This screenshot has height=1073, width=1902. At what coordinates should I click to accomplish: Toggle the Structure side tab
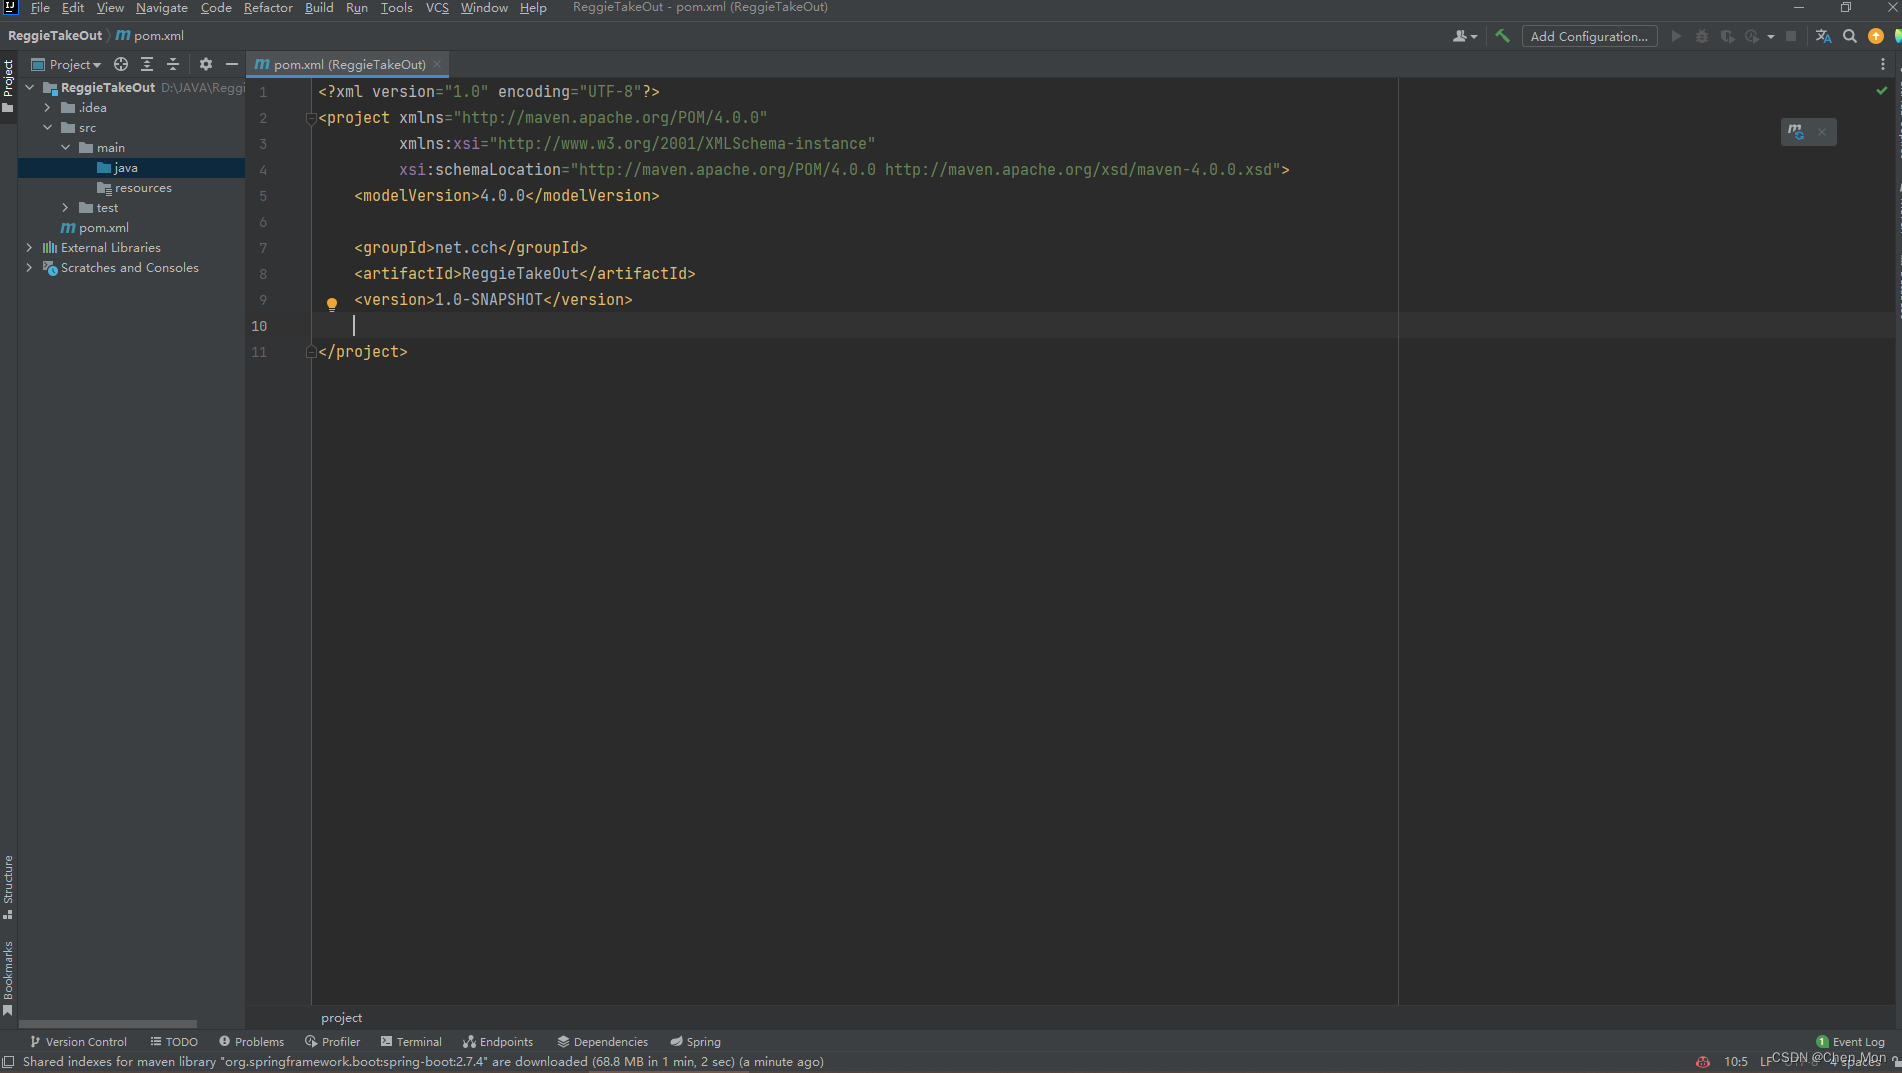coord(8,888)
